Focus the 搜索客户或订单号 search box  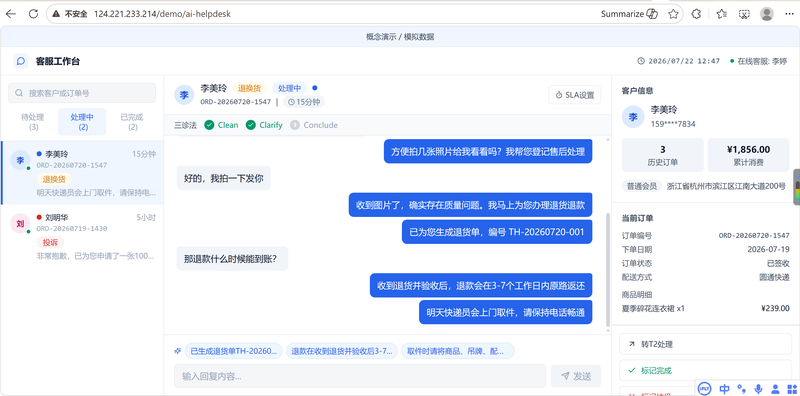point(82,93)
